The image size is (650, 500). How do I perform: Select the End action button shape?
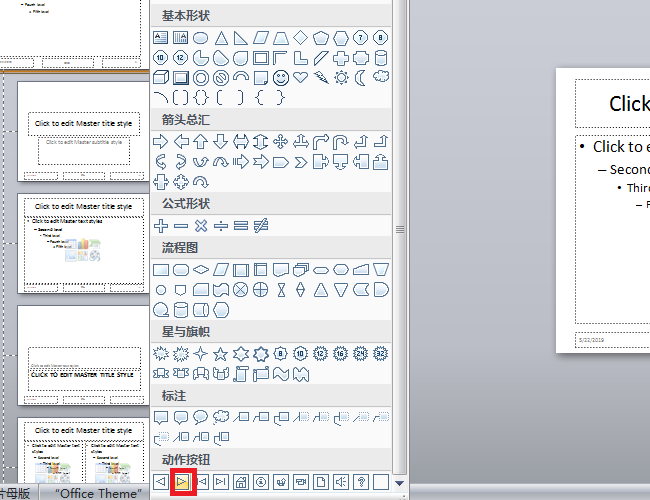[x=221, y=482]
